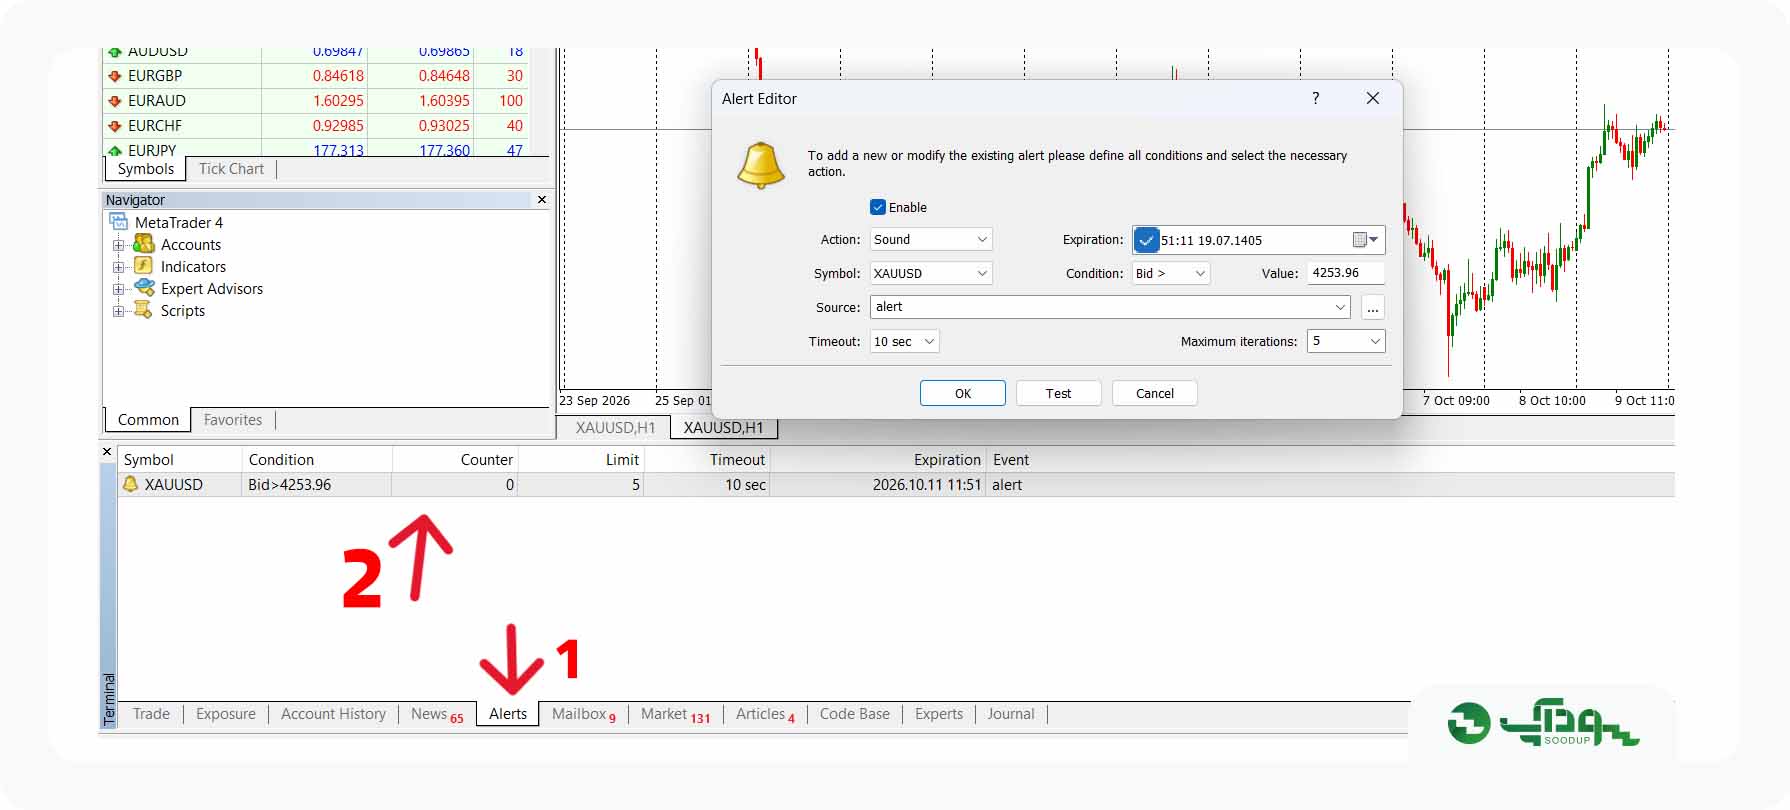This screenshot has width=1790, height=810.
Task: Select the Indicators icon in Navigator
Action: [144, 266]
